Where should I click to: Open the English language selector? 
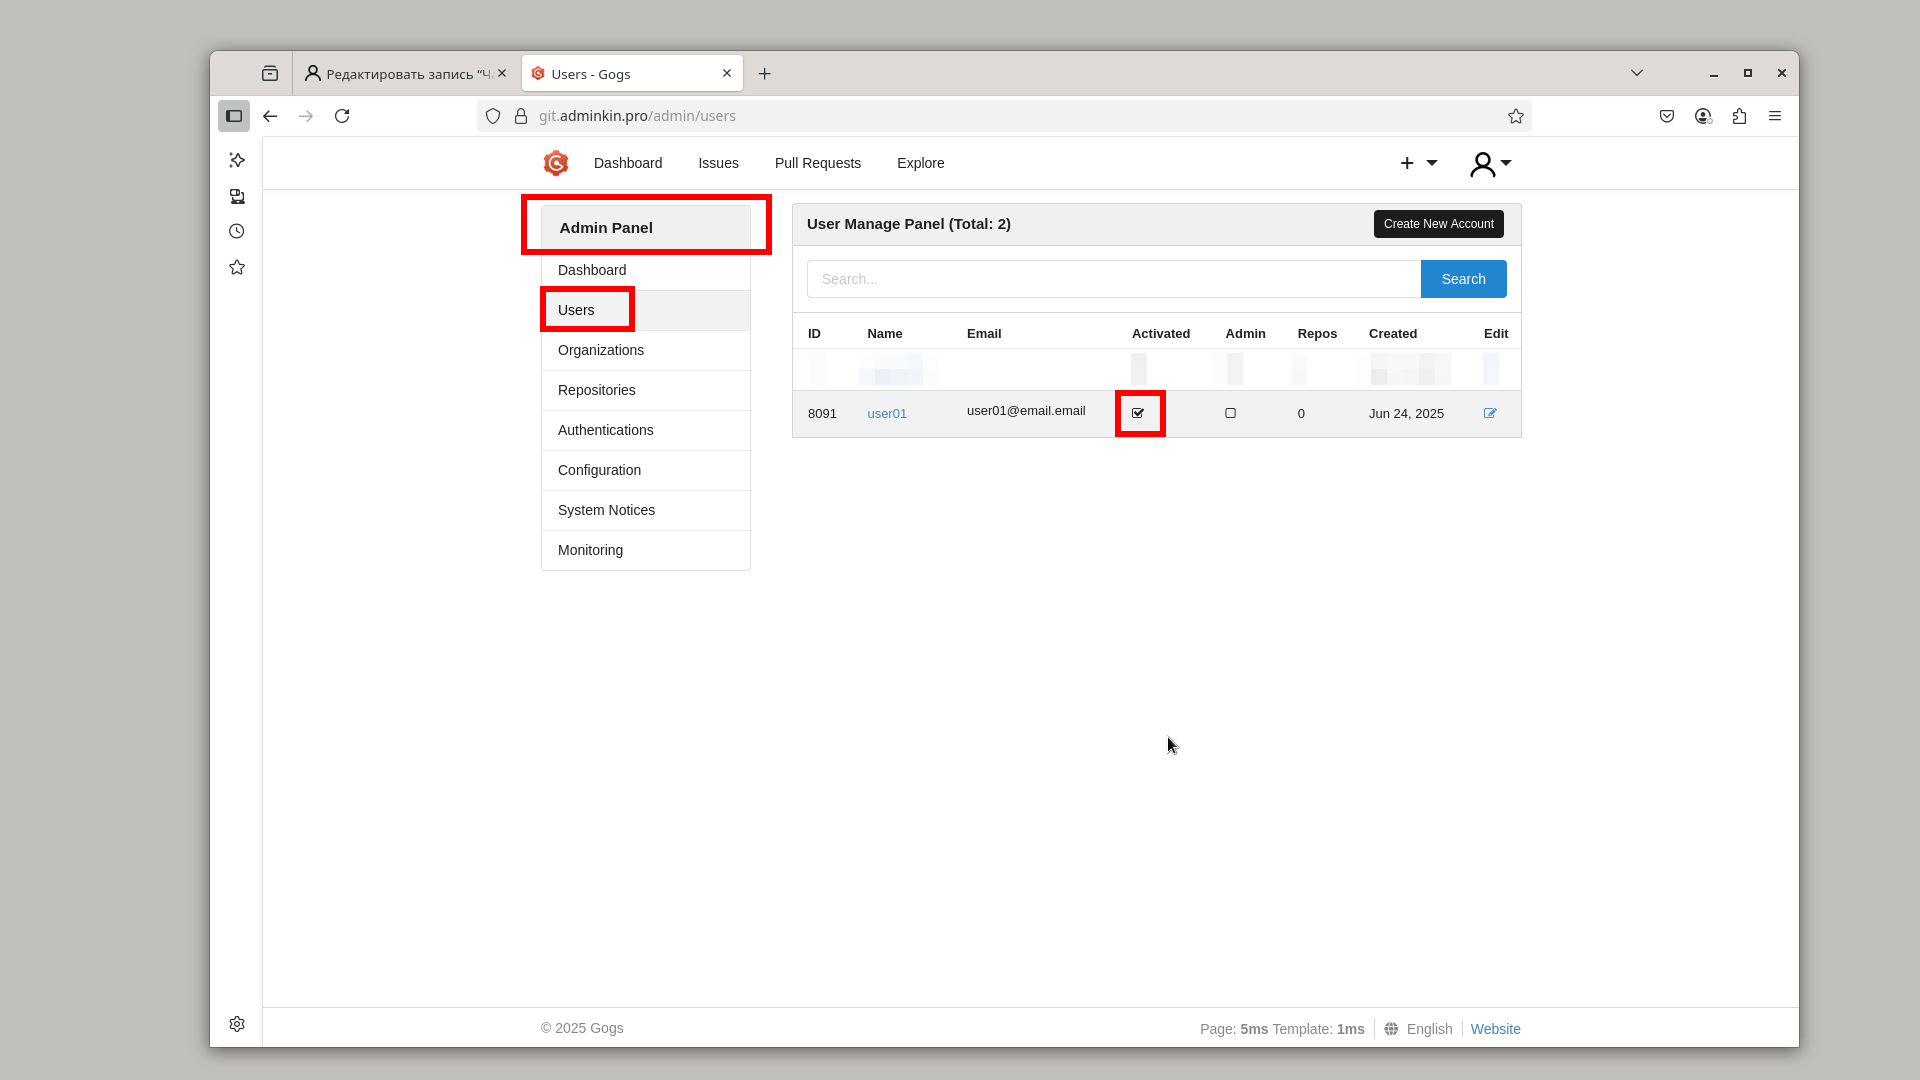(1429, 1029)
